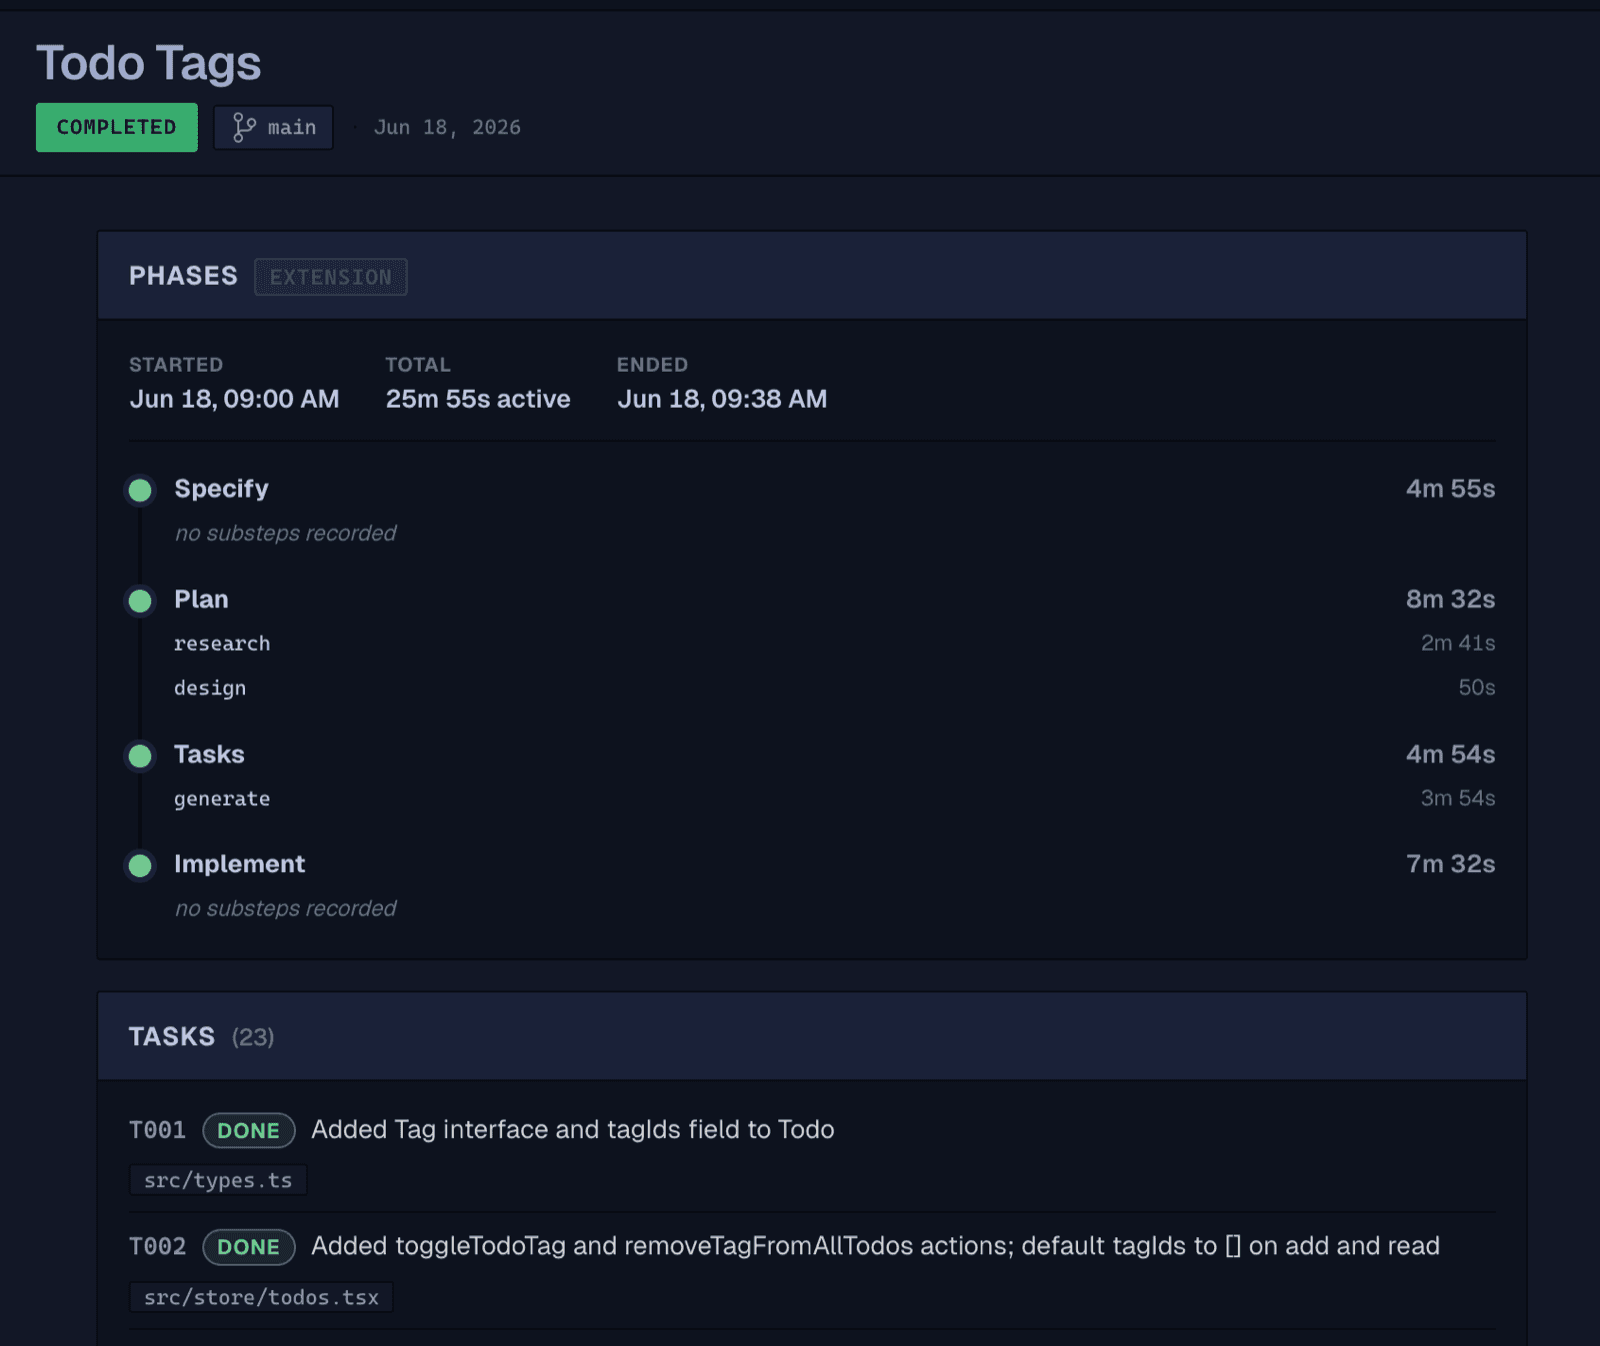Click the green Plan phase status dot

140,601
